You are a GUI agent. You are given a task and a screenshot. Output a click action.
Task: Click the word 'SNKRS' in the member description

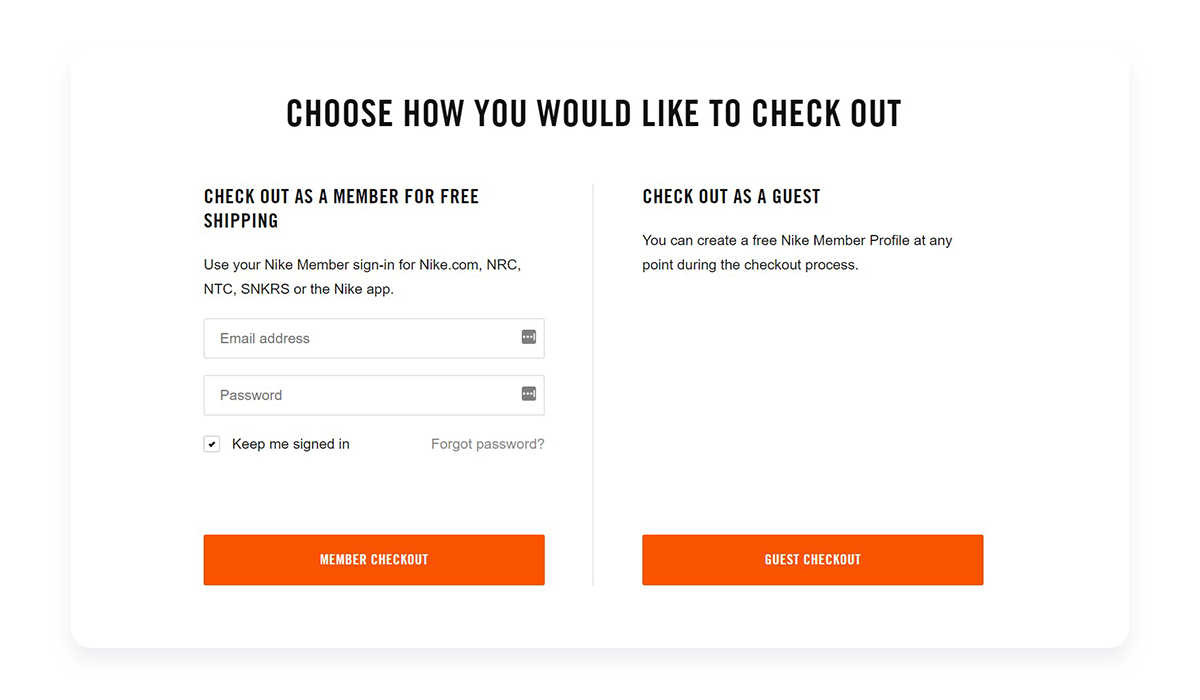tap(265, 289)
